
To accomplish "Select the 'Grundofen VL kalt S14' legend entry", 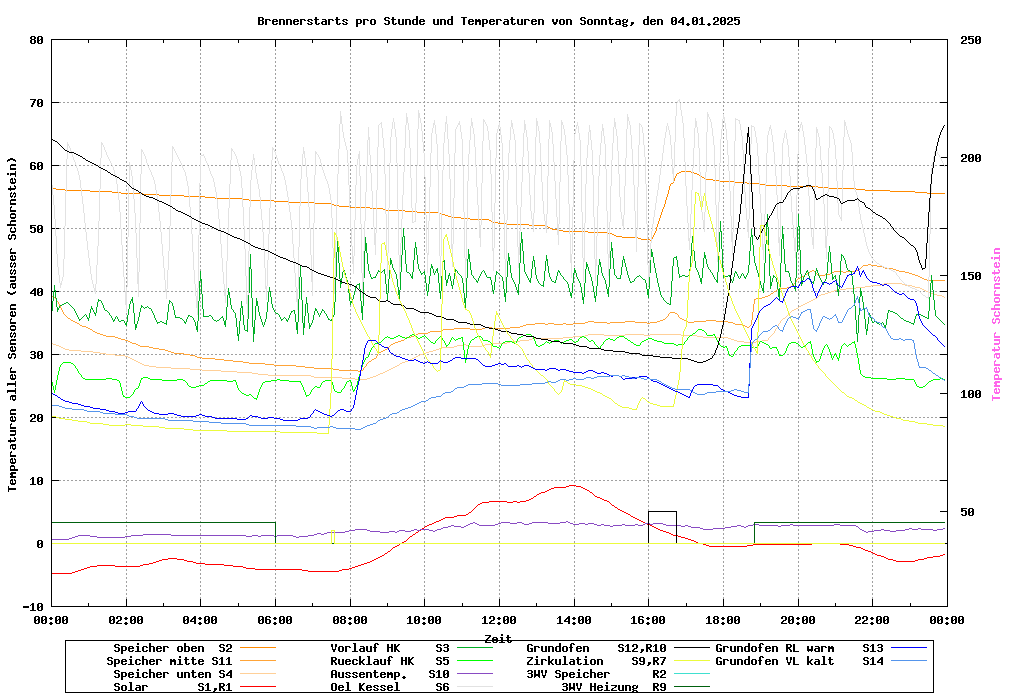I will click(x=800, y=661).
